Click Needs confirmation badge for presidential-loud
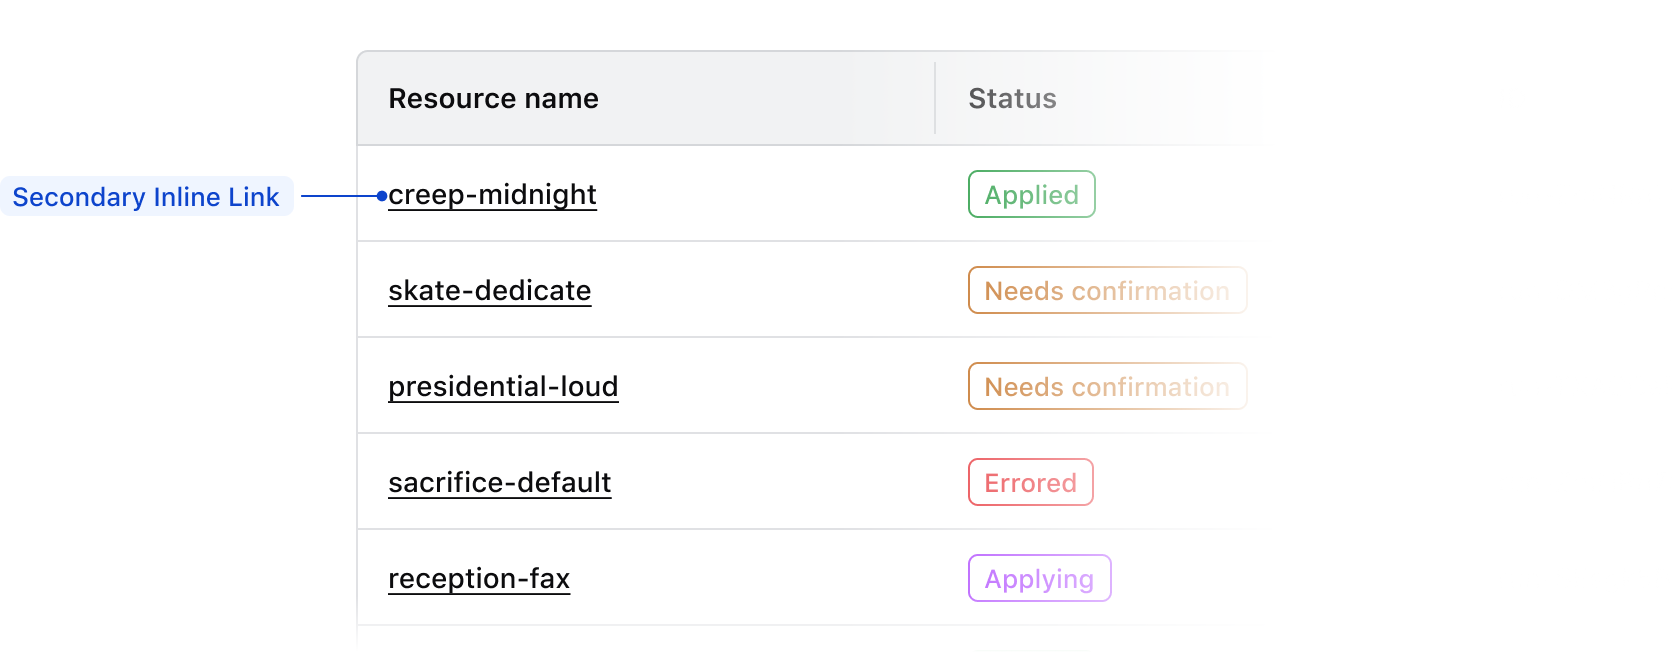 tap(1107, 386)
